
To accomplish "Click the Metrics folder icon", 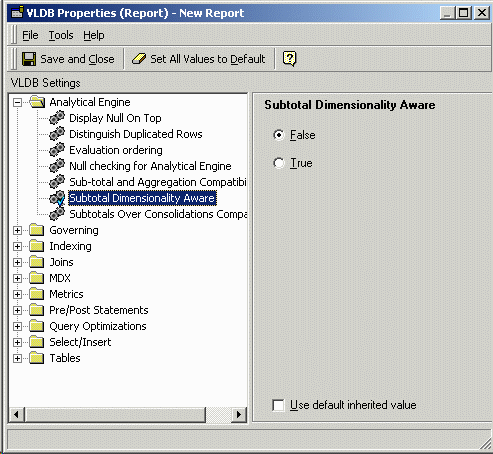I will click(36, 294).
